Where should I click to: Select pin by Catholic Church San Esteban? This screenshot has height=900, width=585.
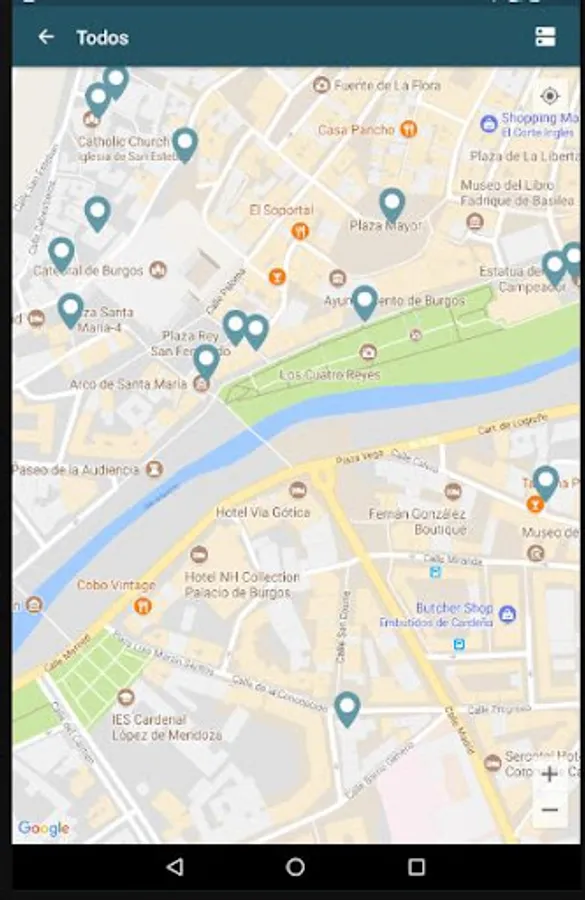(x=185, y=145)
